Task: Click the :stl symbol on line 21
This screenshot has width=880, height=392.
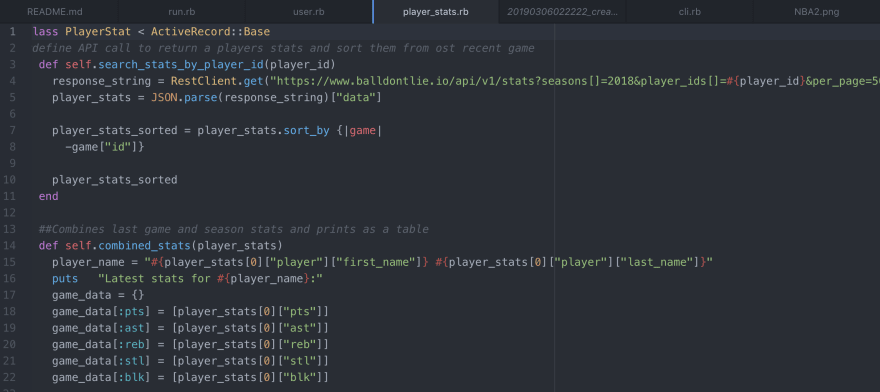Action: click(131, 361)
